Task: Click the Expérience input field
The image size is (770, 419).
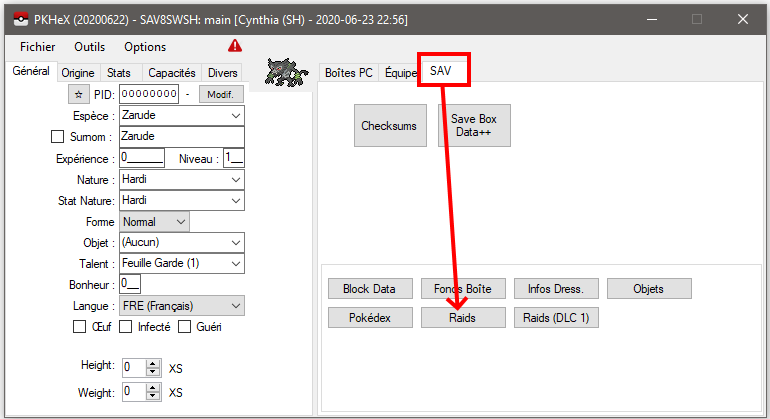Action: (x=142, y=158)
